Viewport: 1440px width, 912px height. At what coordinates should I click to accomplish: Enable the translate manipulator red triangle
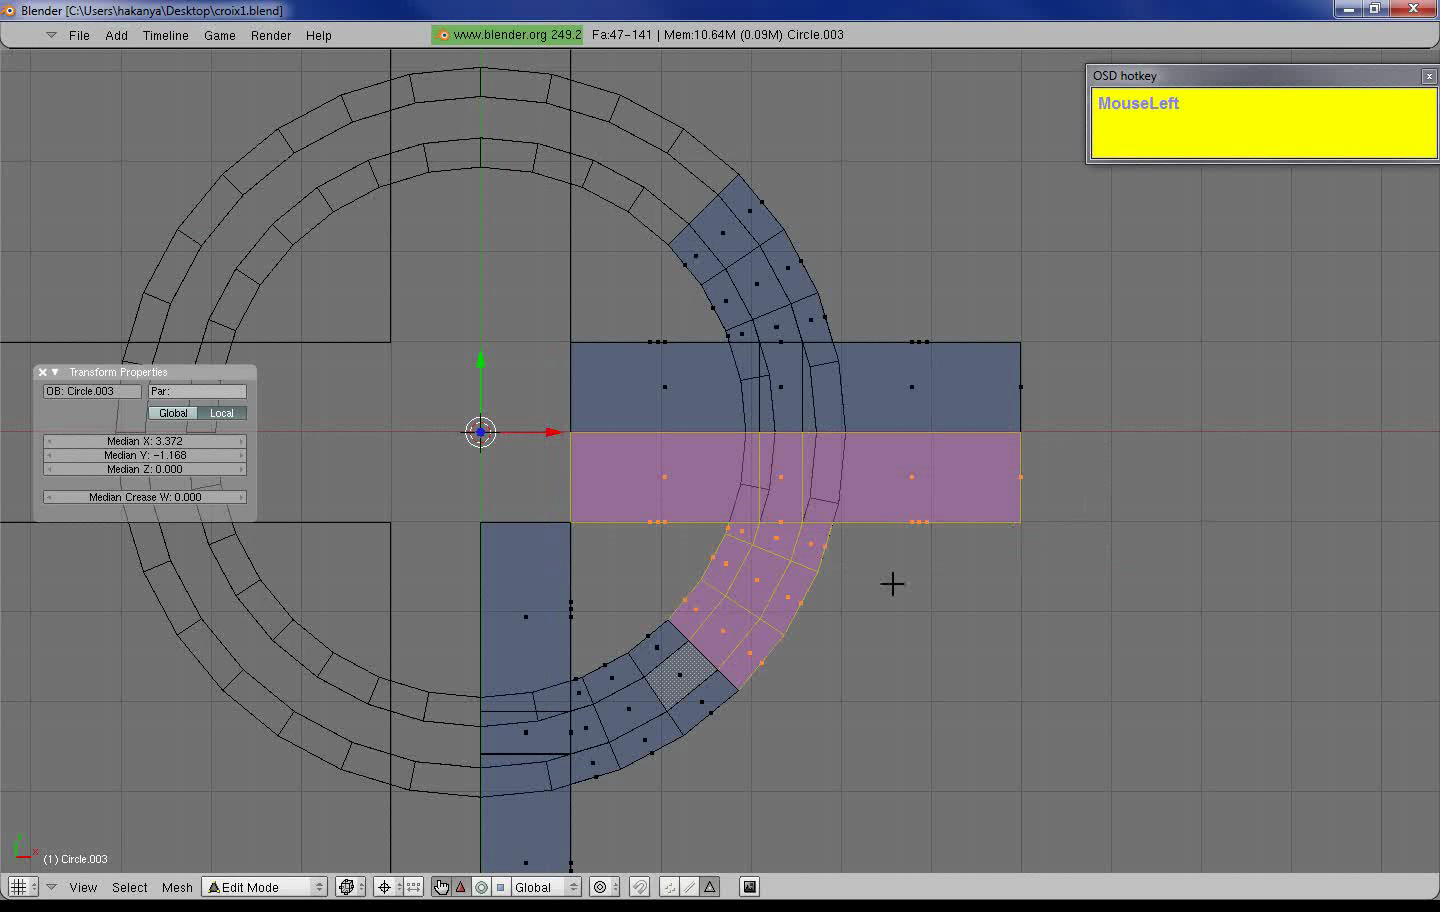point(461,887)
